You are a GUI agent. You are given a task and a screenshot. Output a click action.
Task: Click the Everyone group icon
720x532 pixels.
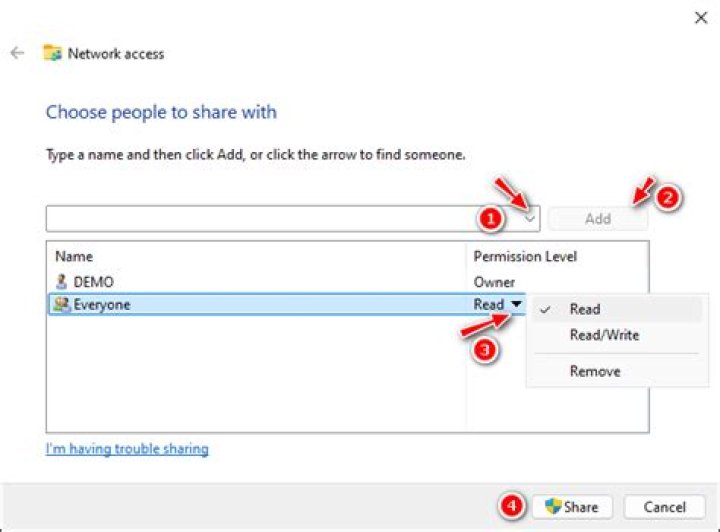click(x=62, y=305)
